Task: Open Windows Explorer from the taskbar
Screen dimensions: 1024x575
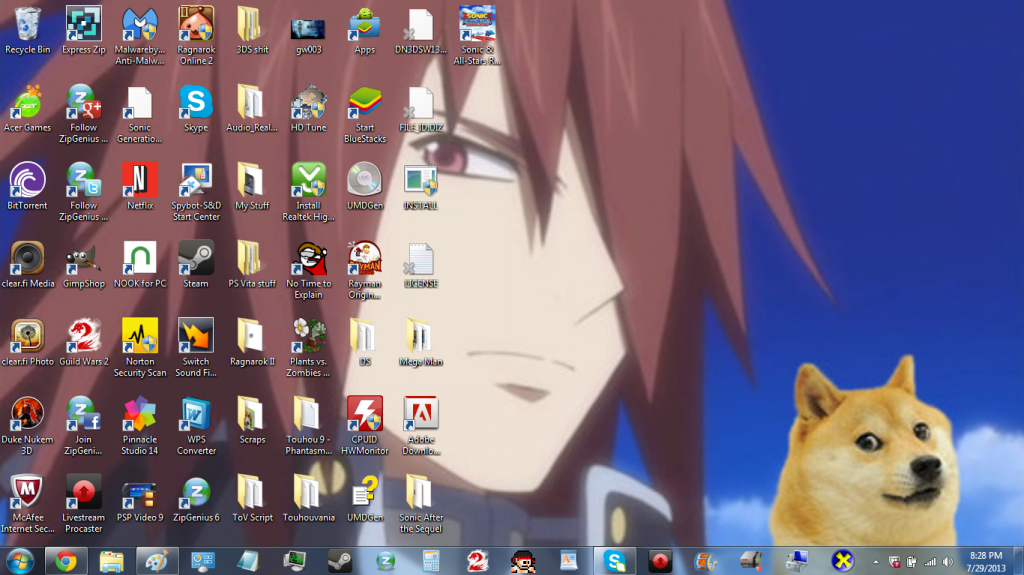Action: click(x=112, y=561)
